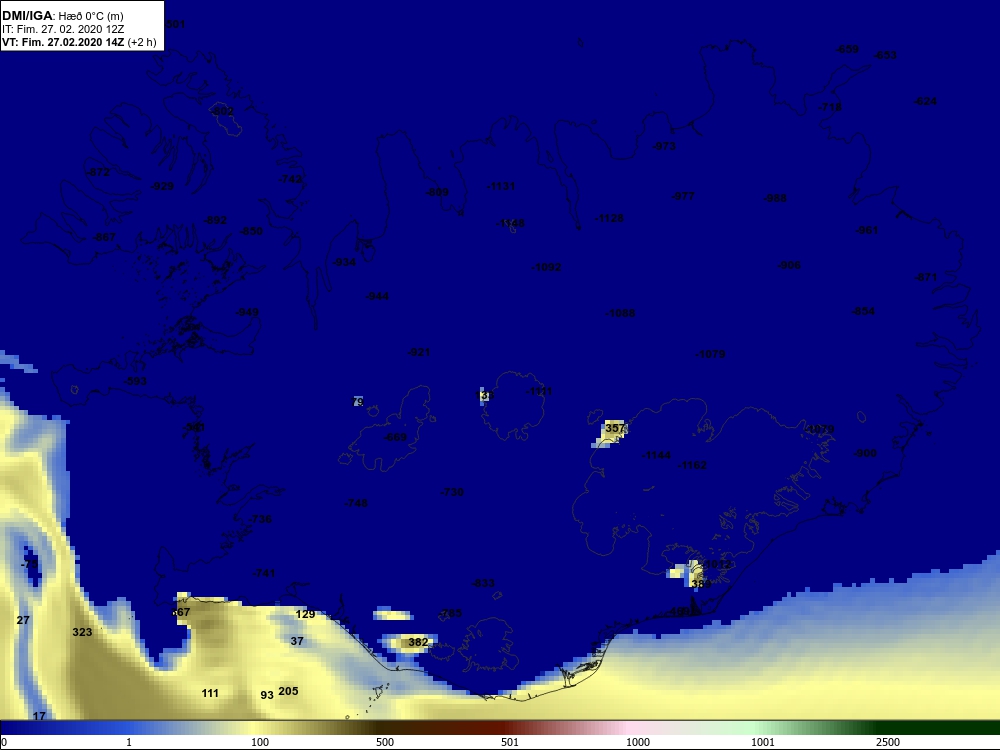
Task: Click the legend label '1000'
Action: point(638,742)
